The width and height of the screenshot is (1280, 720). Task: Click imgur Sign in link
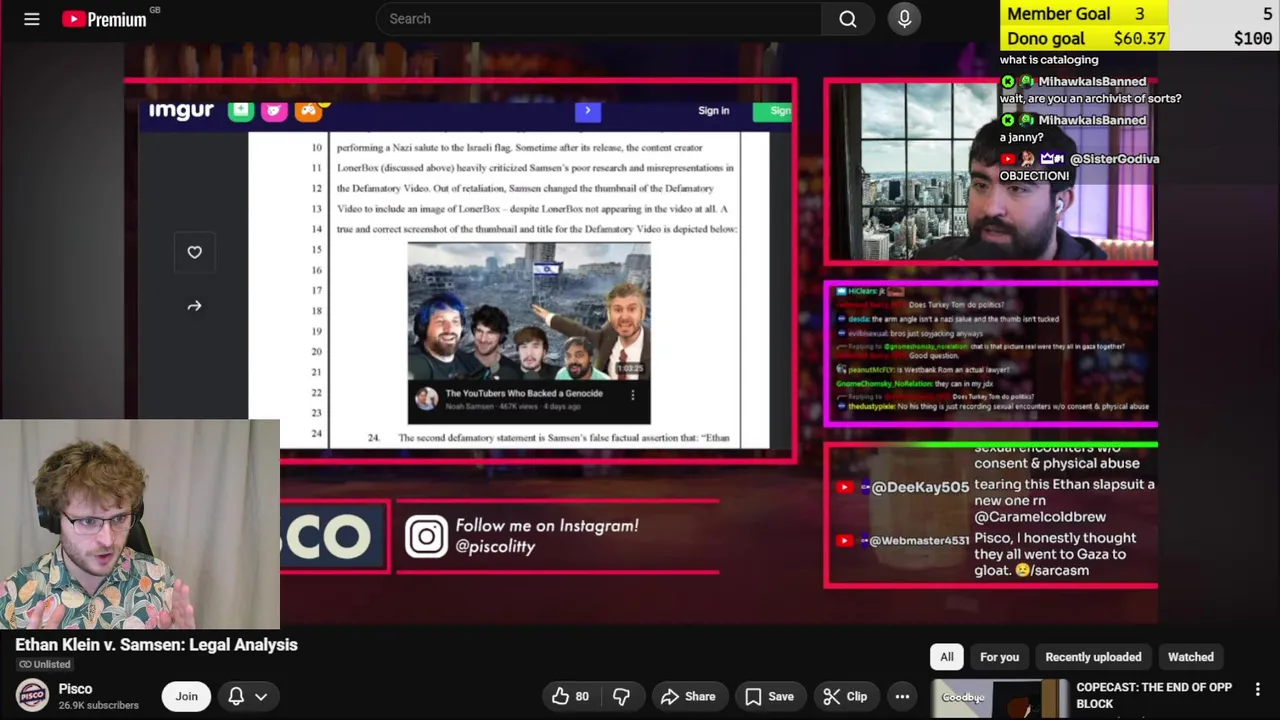[714, 111]
